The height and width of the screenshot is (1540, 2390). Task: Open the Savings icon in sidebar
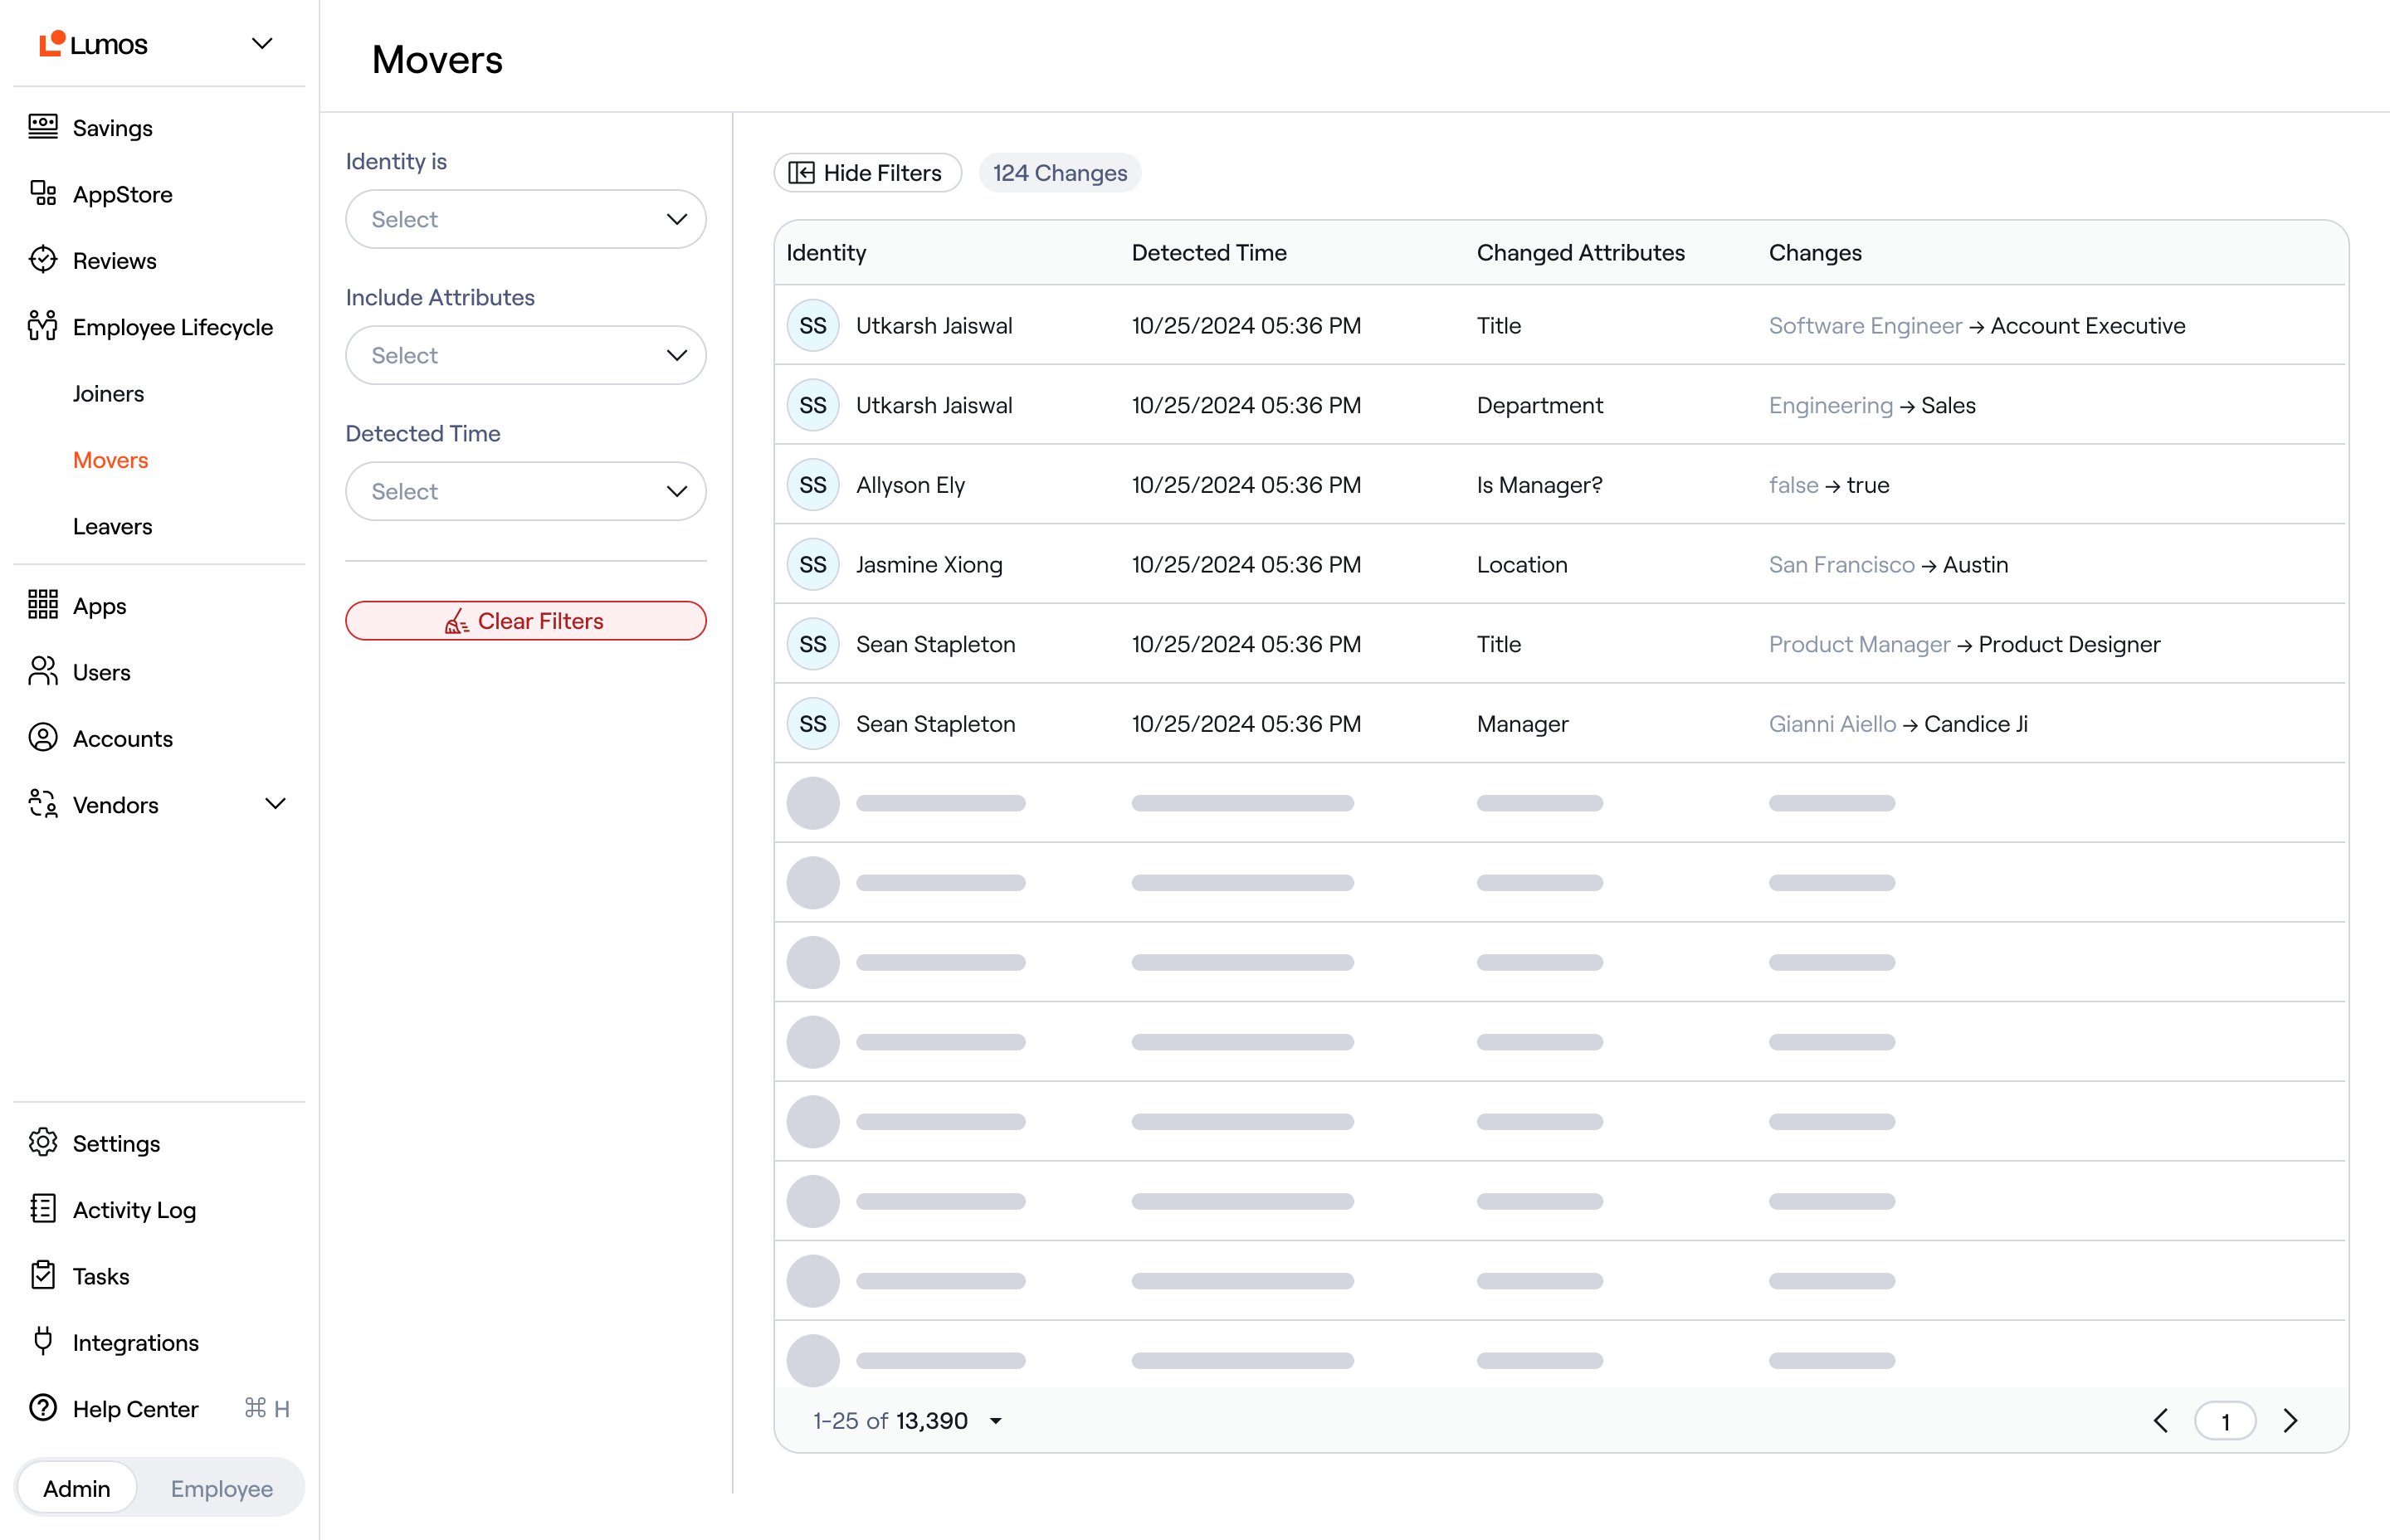pyautogui.click(x=43, y=127)
